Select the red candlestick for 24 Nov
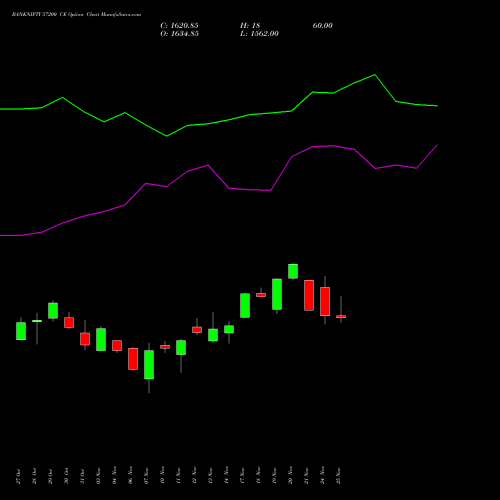 point(325,301)
